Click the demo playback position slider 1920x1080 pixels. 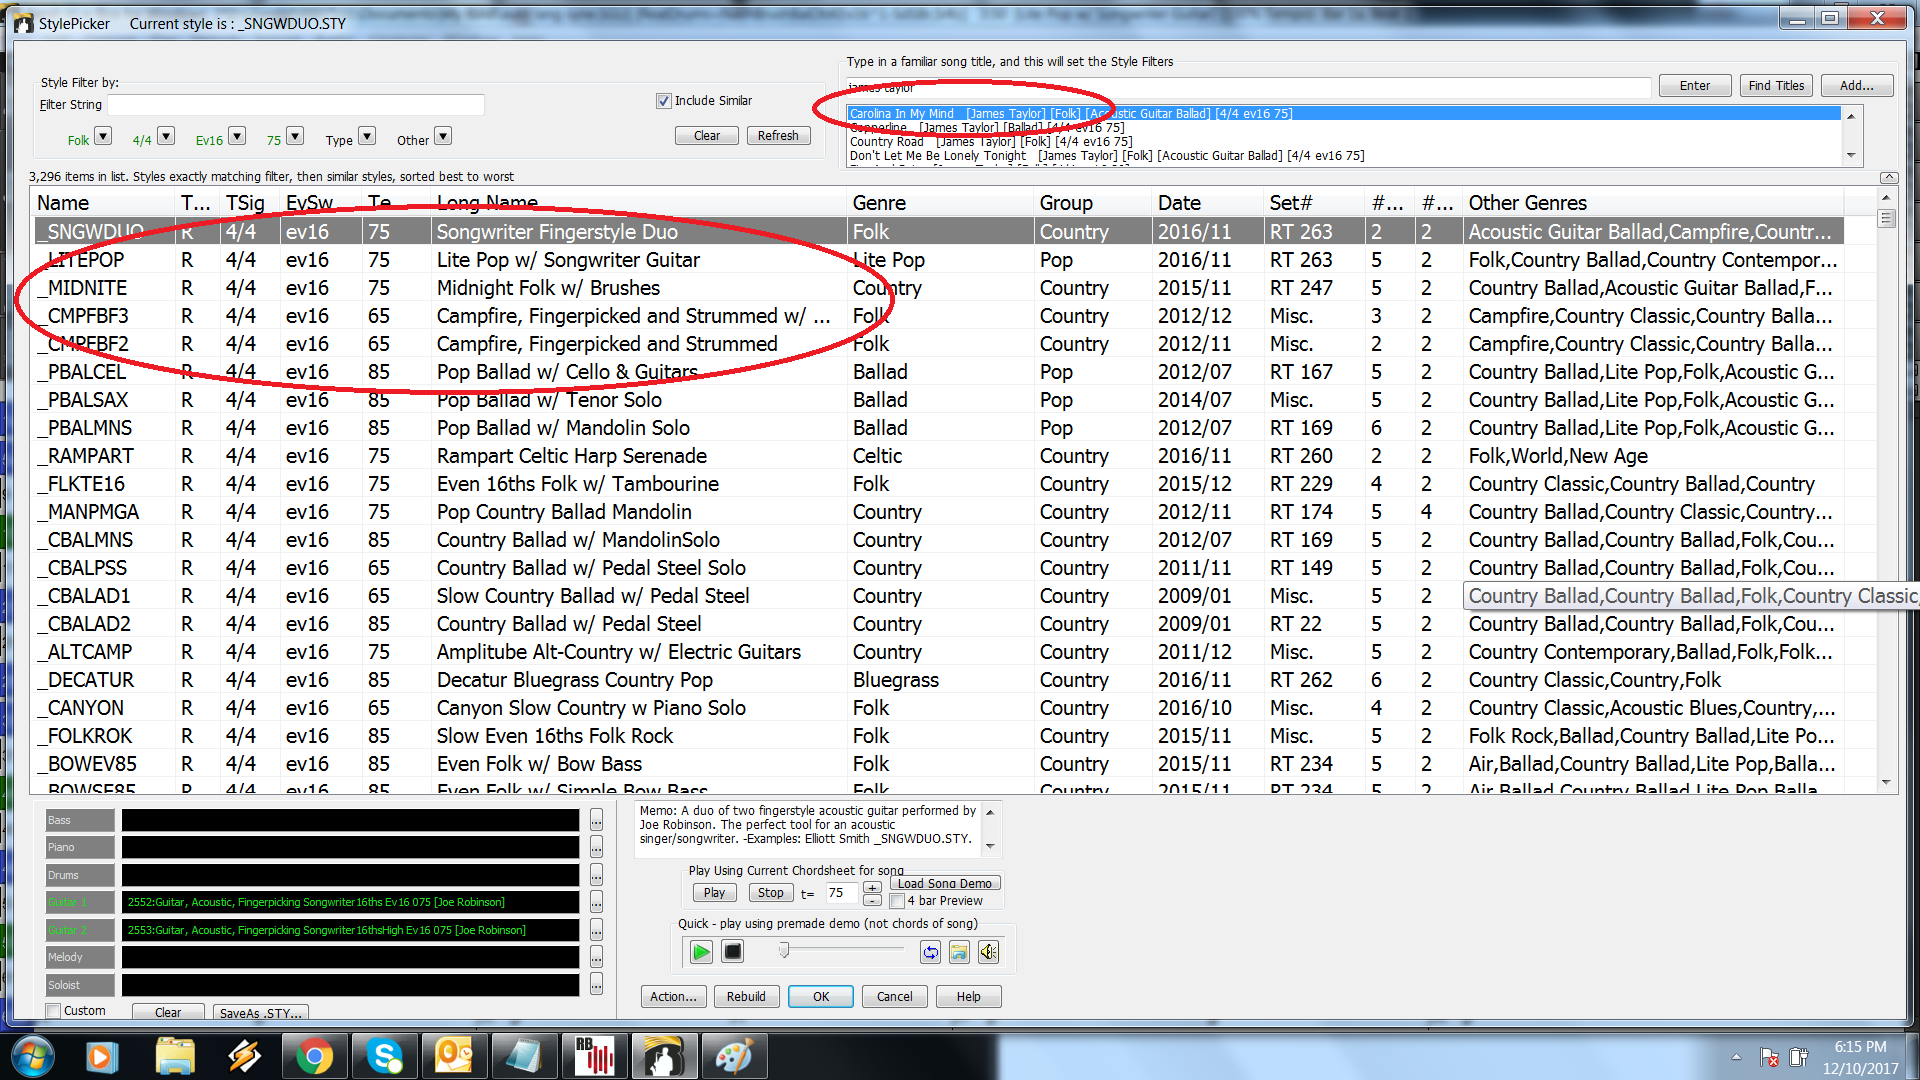coord(785,950)
